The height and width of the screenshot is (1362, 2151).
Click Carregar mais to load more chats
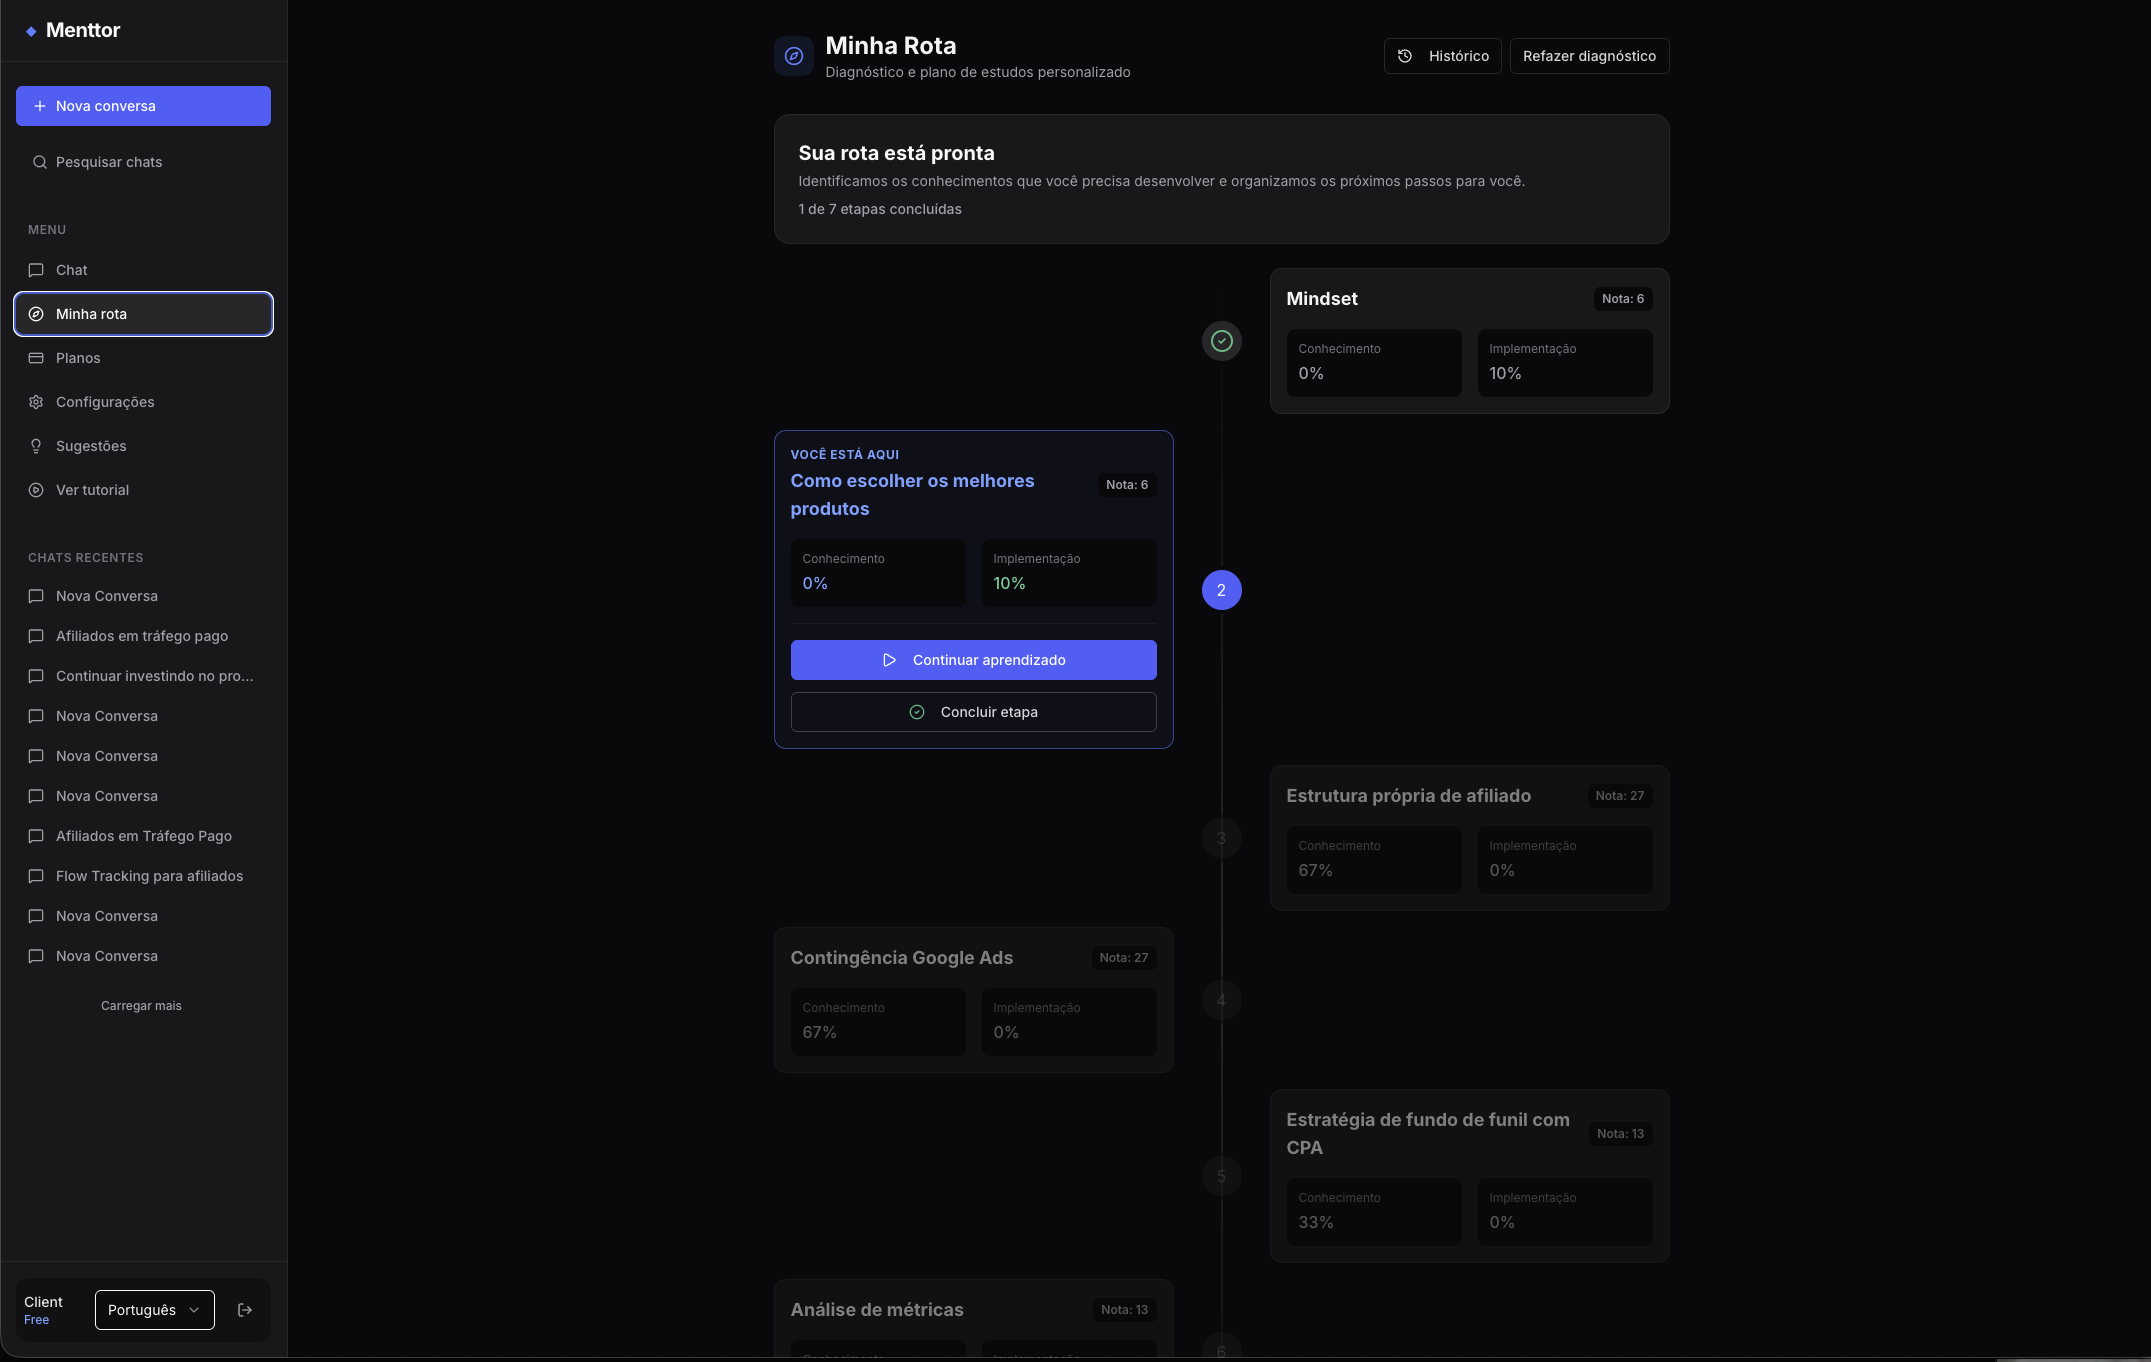(141, 1006)
